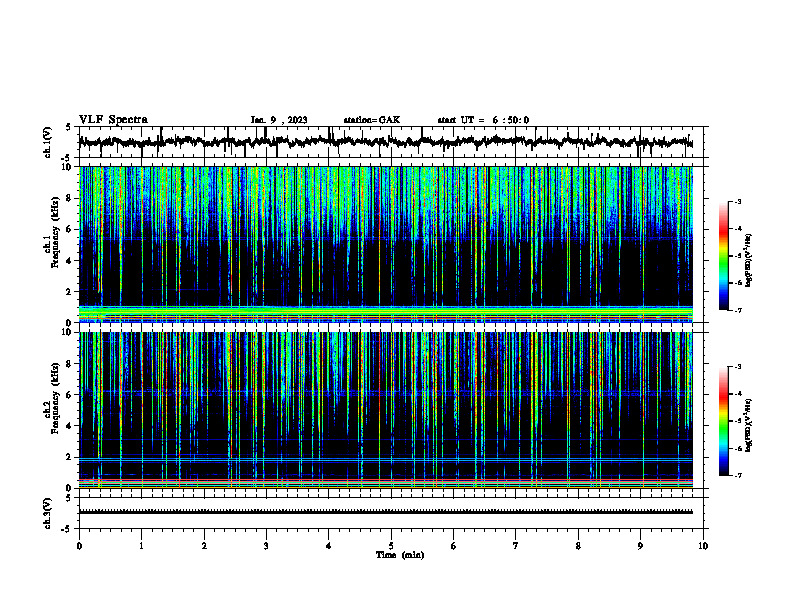The image size is (792, 612).
Task: Click the -3 label on upper color scale
Action: [x=738, y=202]
